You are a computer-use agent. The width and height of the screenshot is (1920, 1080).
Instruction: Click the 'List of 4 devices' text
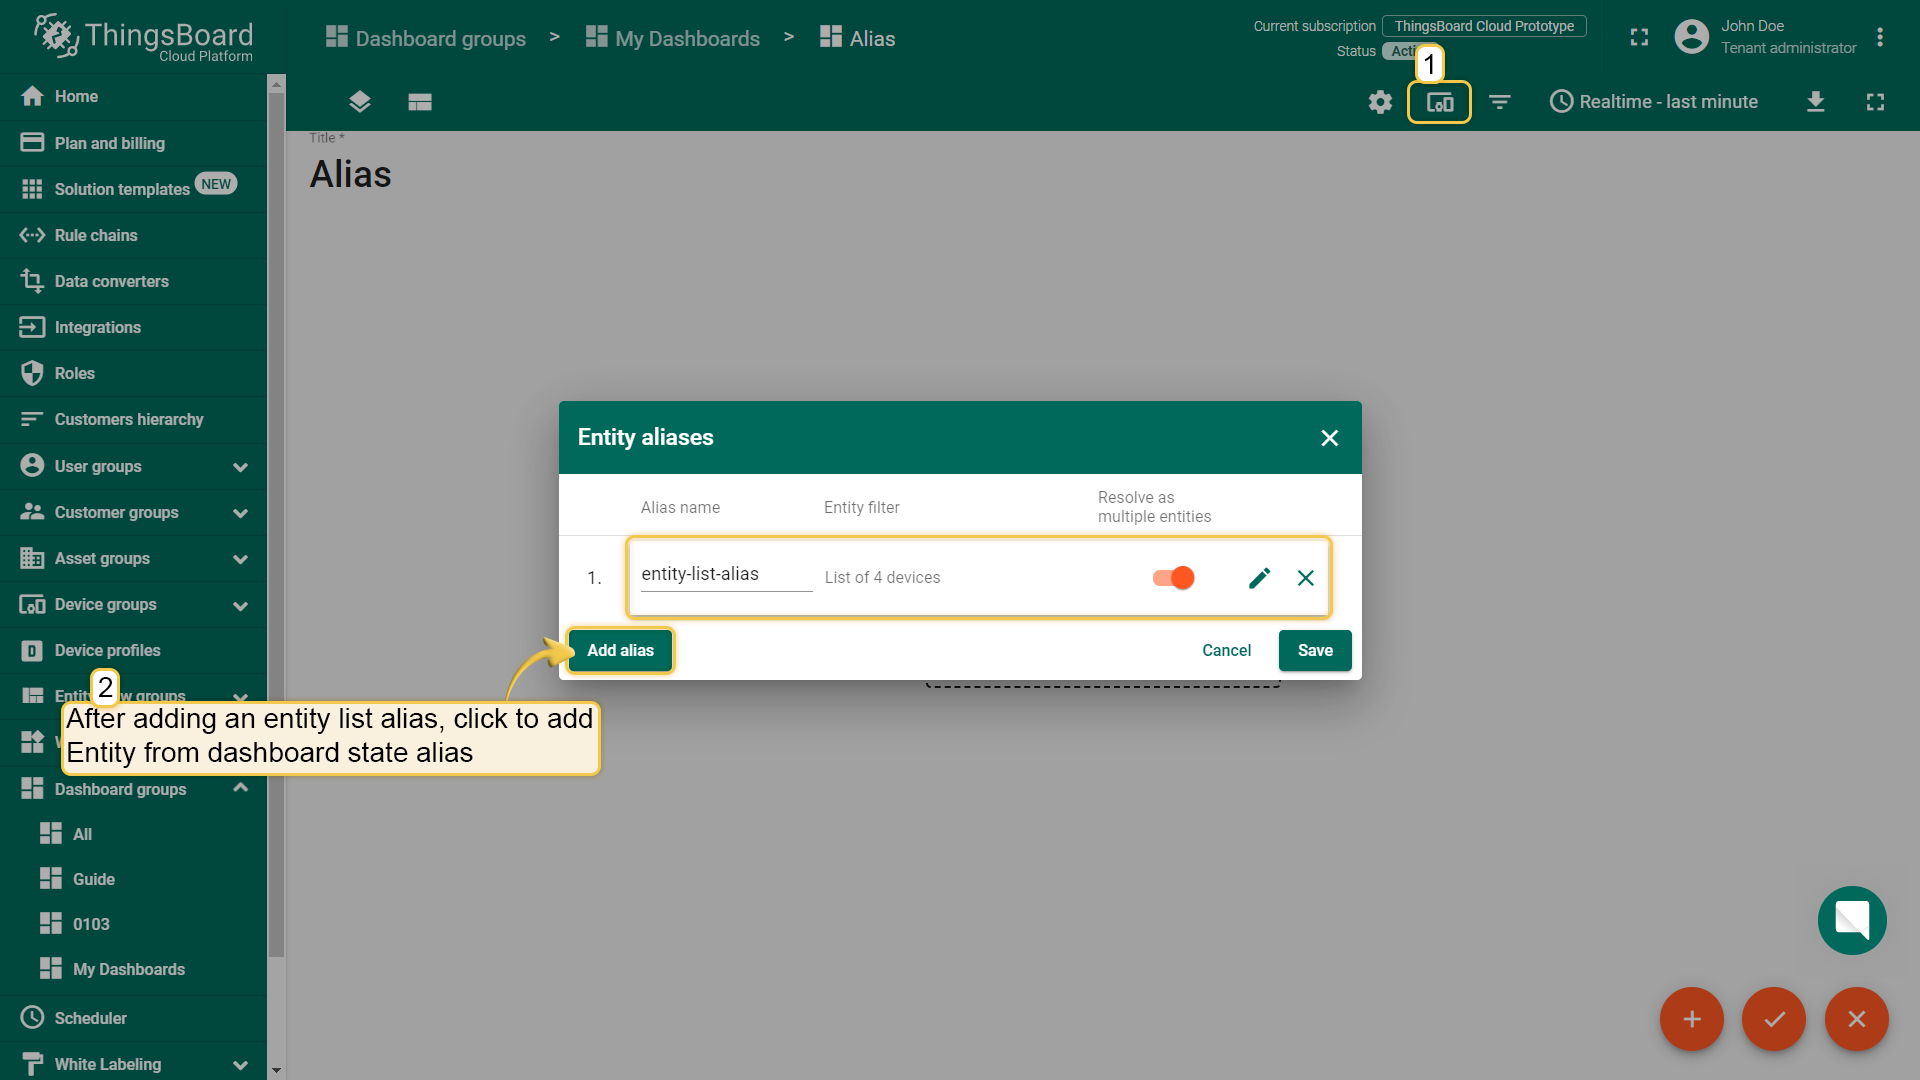882,578
